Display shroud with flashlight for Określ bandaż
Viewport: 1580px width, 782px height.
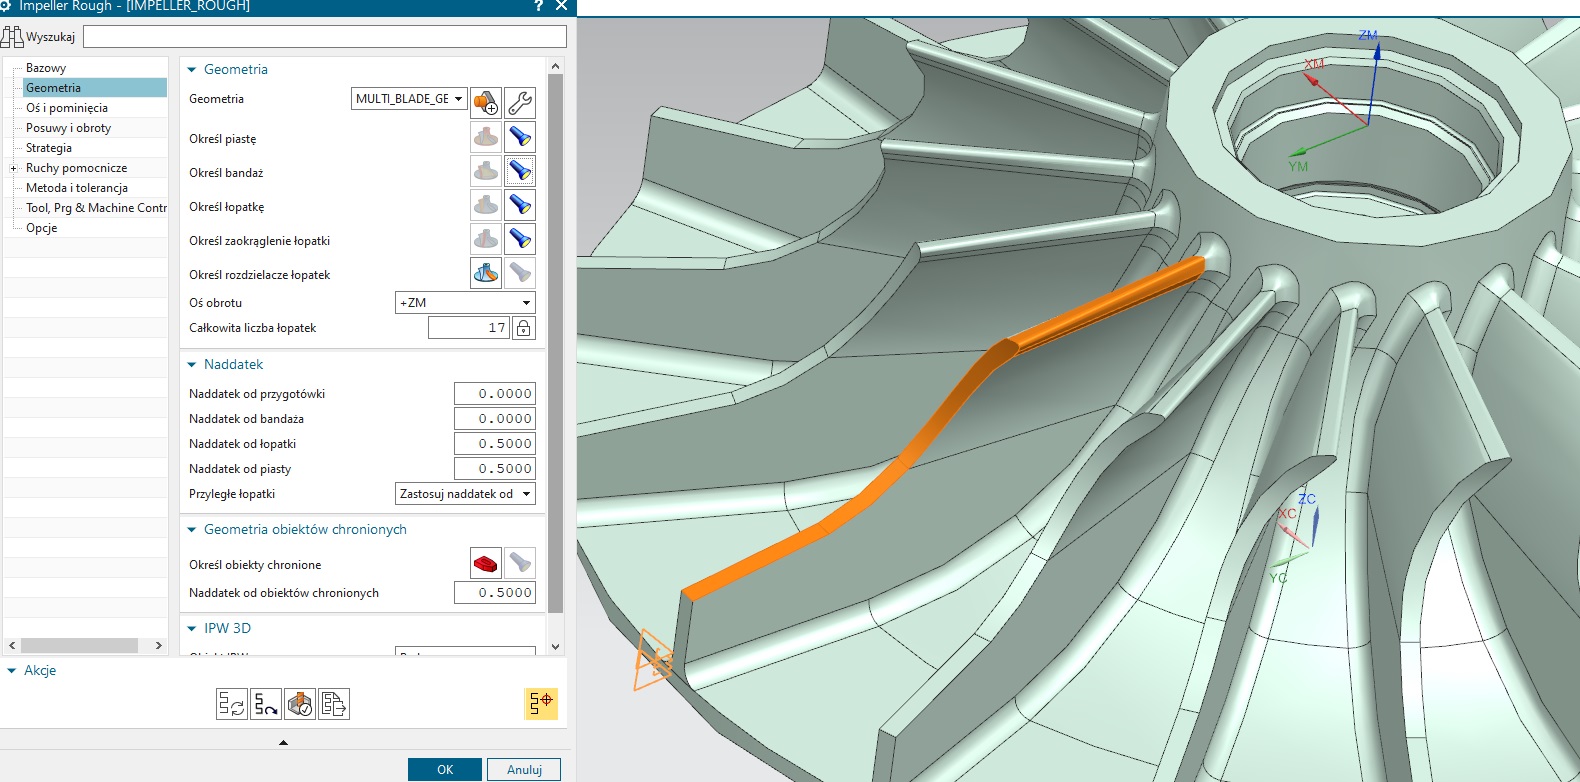click(x=520, y=171)
